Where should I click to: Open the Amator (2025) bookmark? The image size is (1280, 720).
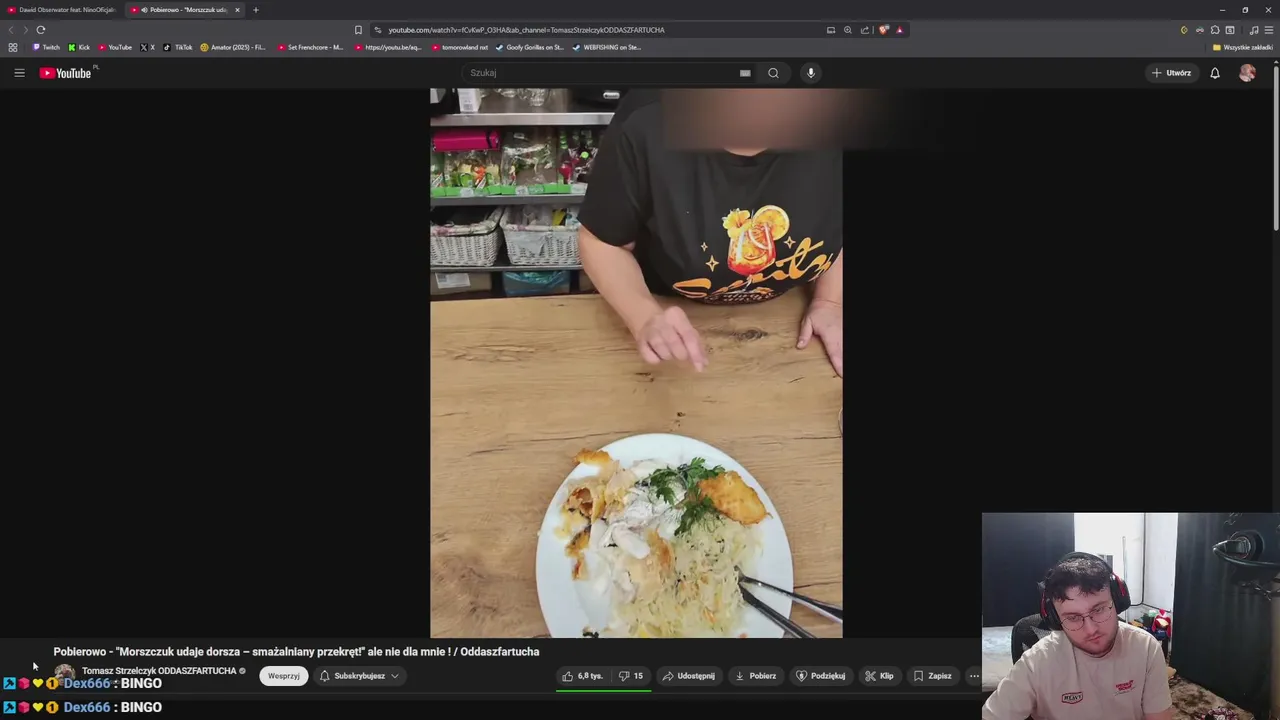pos(232,47)
